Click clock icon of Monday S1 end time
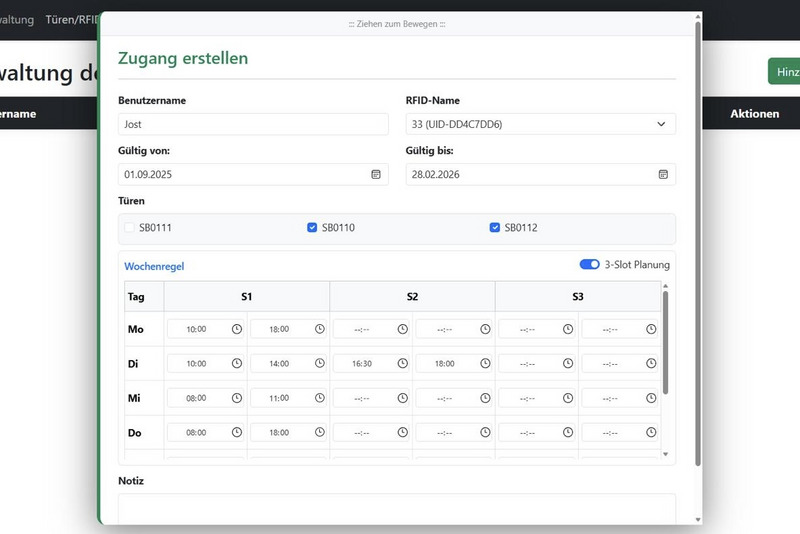The height and width of the screenshot is (534, 800). [x=319, y=329]
